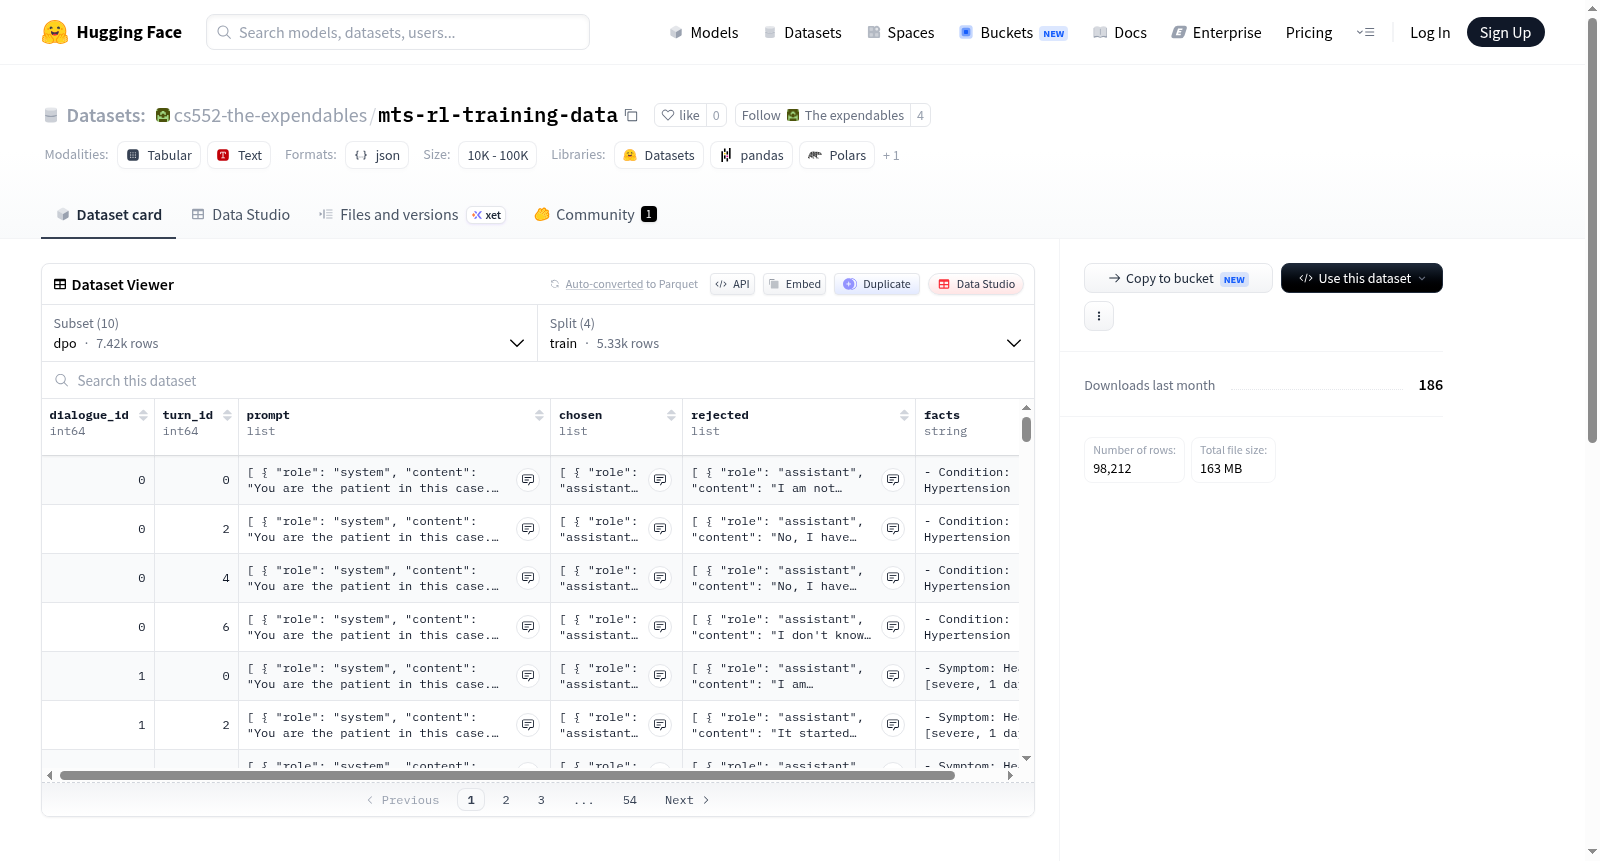Screen dimensions: 1600x861
Task: Open Buckets in top navigation
Action: coord(1013,32)
